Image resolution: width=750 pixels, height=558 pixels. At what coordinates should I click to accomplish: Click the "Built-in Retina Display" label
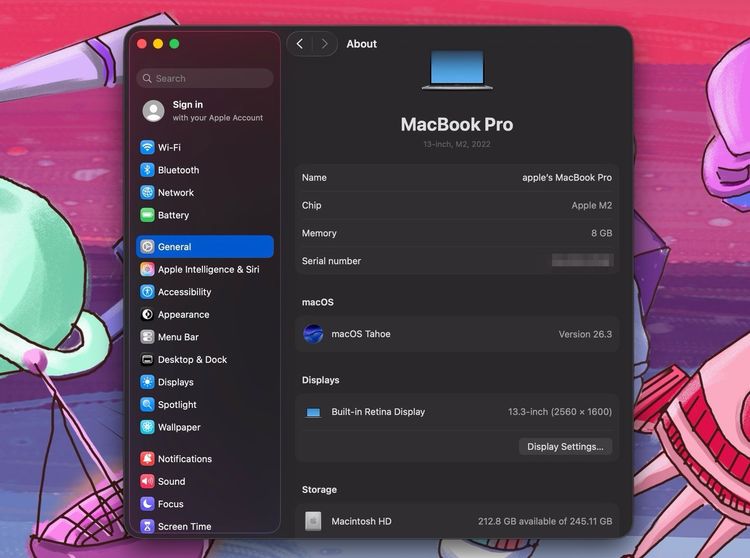click(378, 412)
